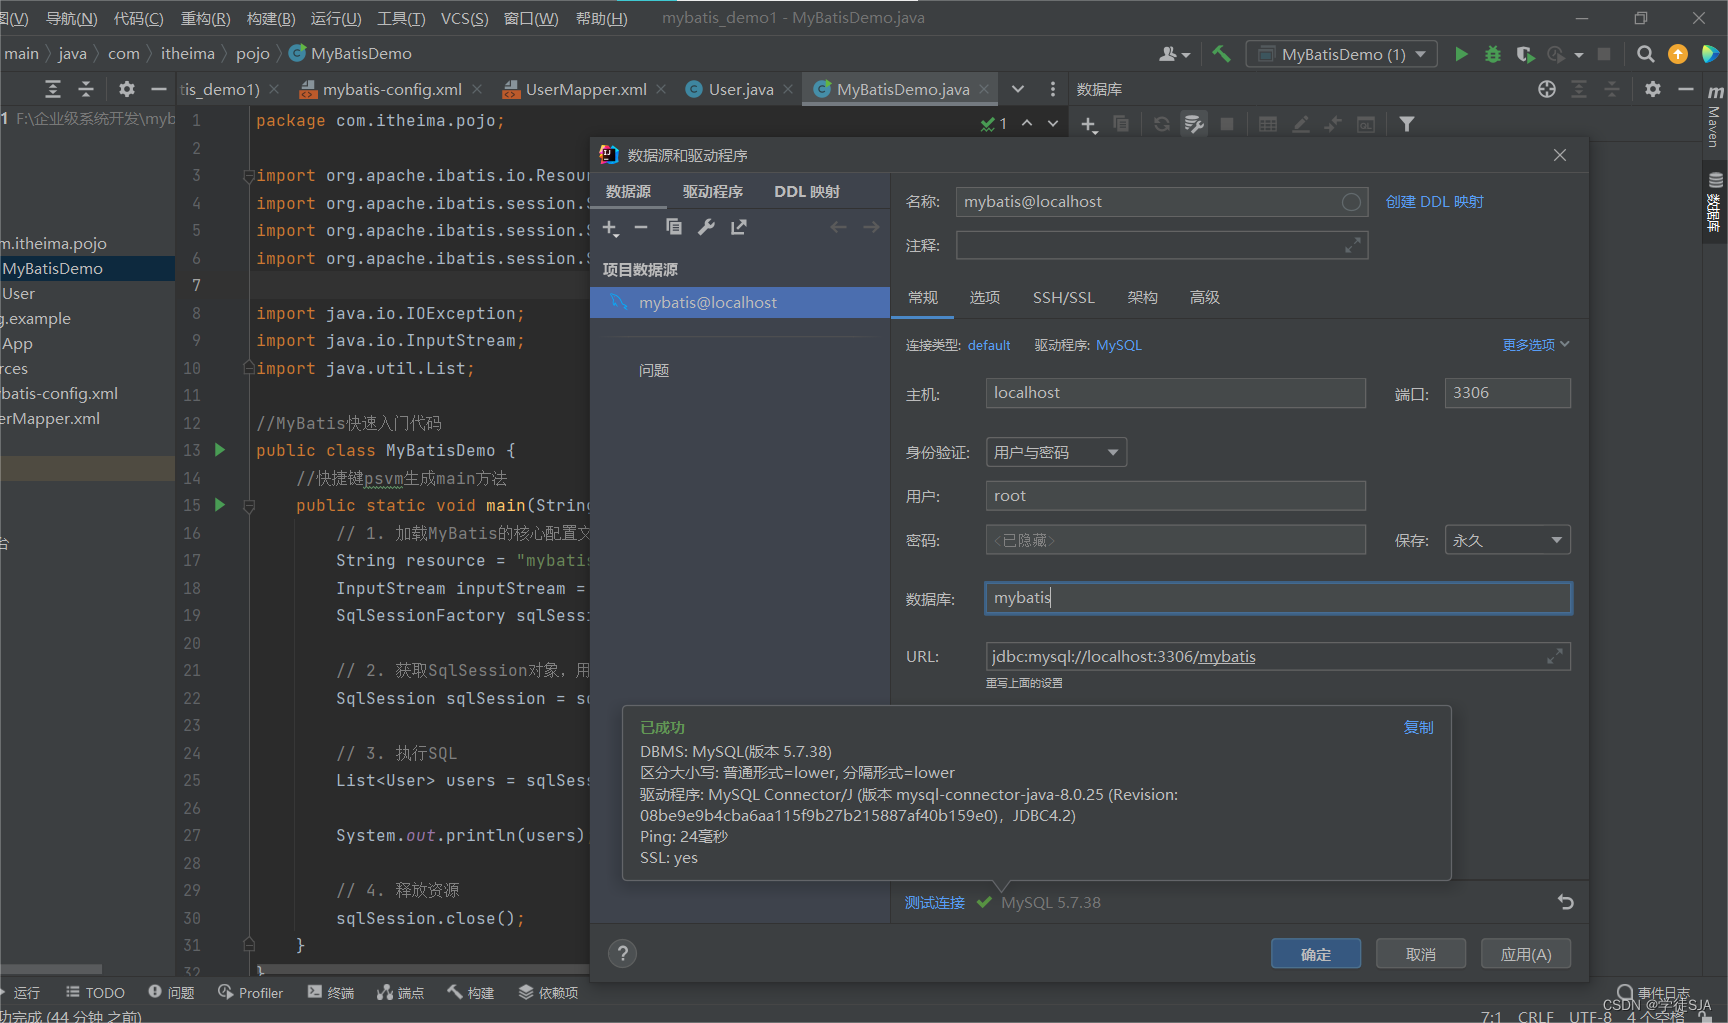Open data source properties wrench icon in Database toolbar
1728x1023 pixels.
click(1194, 124)
